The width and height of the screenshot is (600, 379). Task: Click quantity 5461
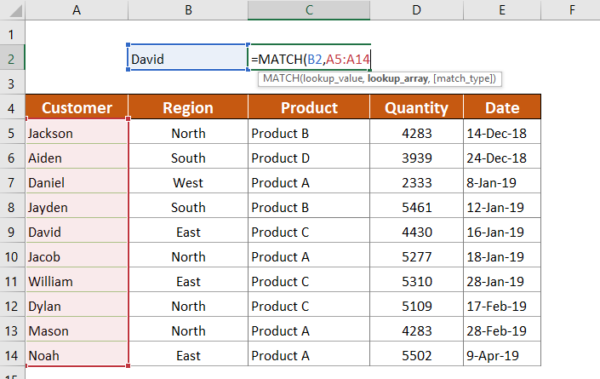pos(416,207)
